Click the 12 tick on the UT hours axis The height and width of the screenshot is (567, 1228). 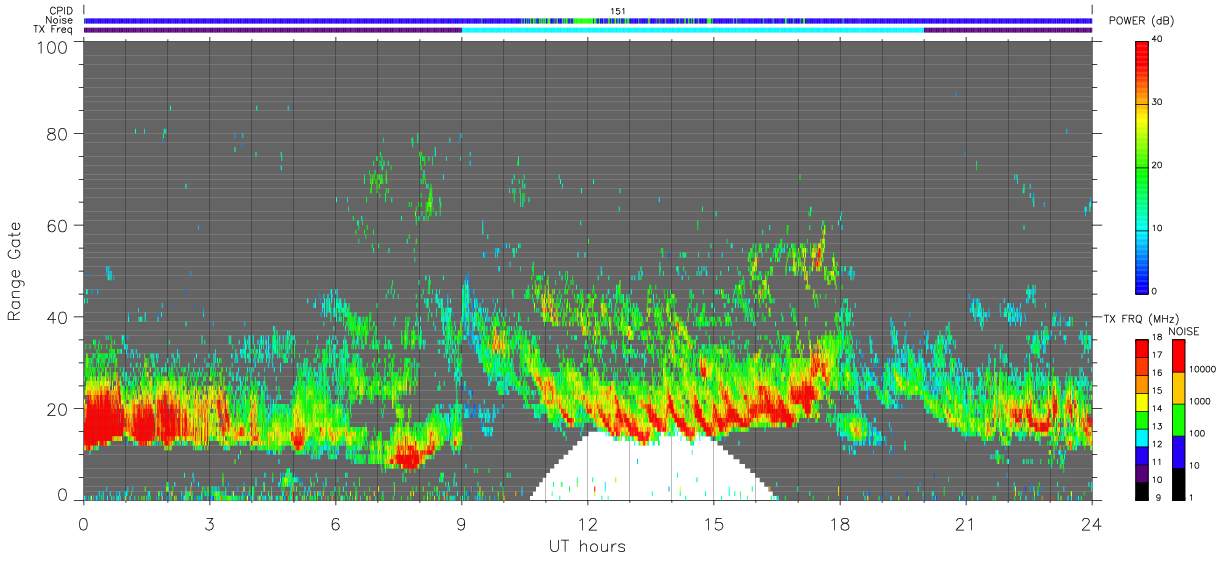[587, 523]
